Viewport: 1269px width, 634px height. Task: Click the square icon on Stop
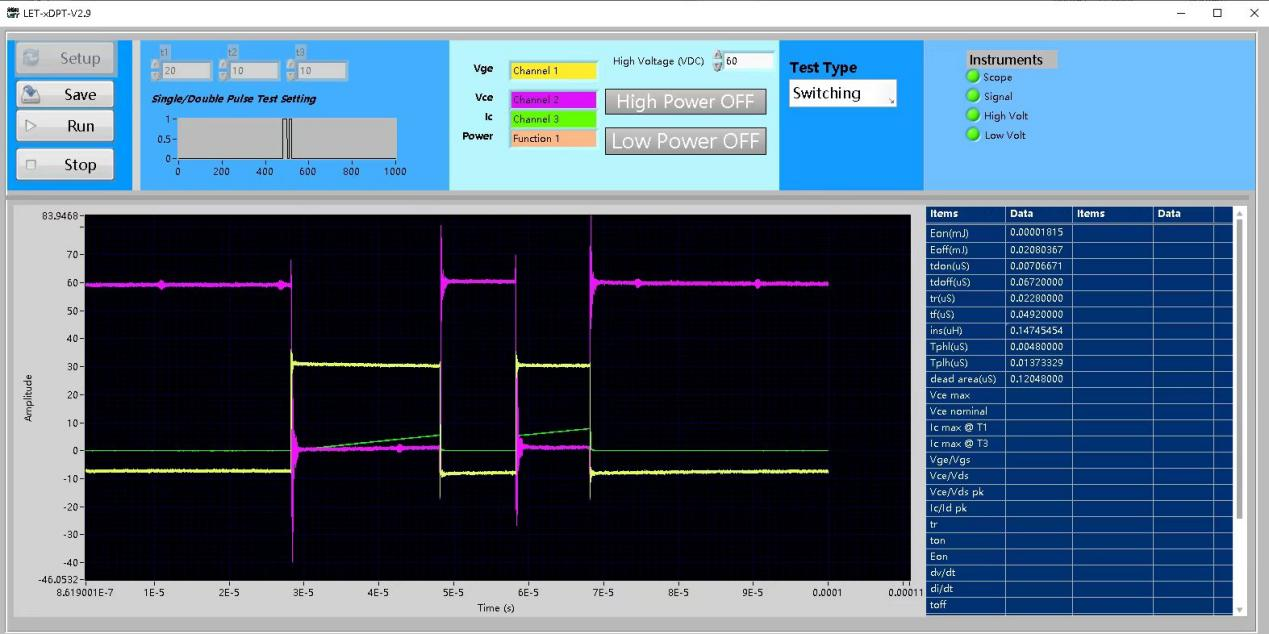(x=31, y=164)
